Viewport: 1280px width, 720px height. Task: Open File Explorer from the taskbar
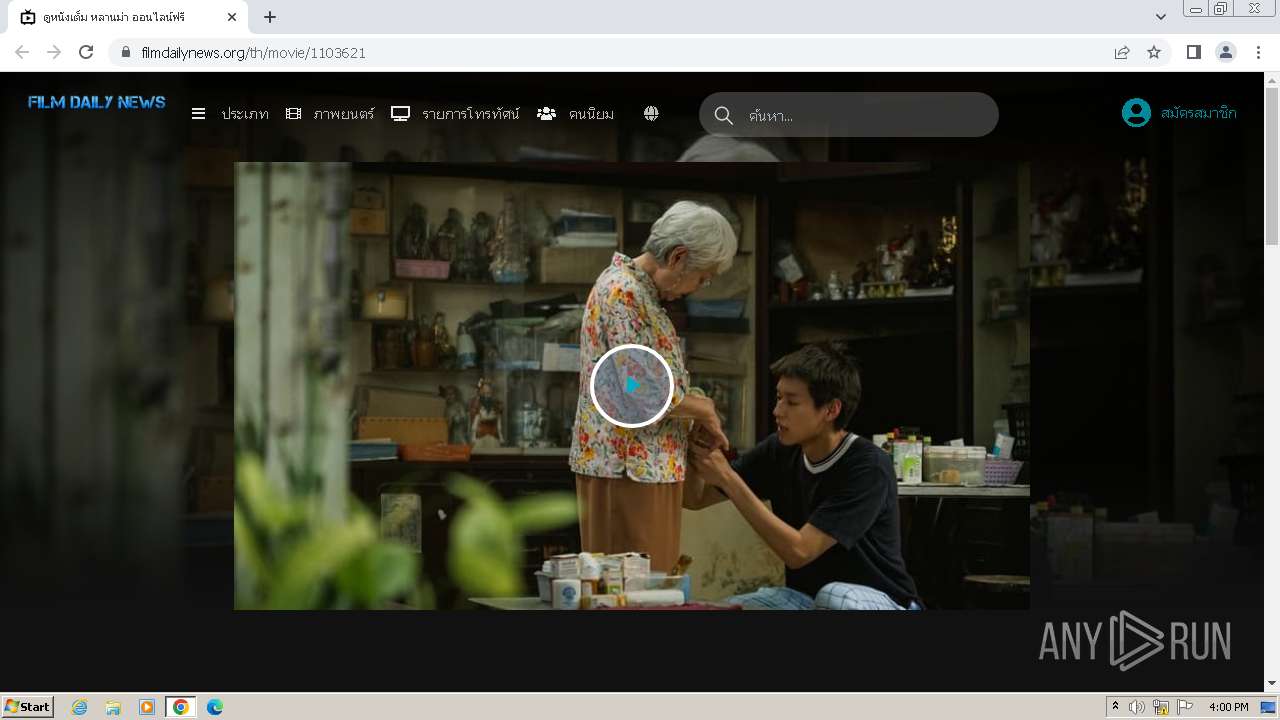113,707
